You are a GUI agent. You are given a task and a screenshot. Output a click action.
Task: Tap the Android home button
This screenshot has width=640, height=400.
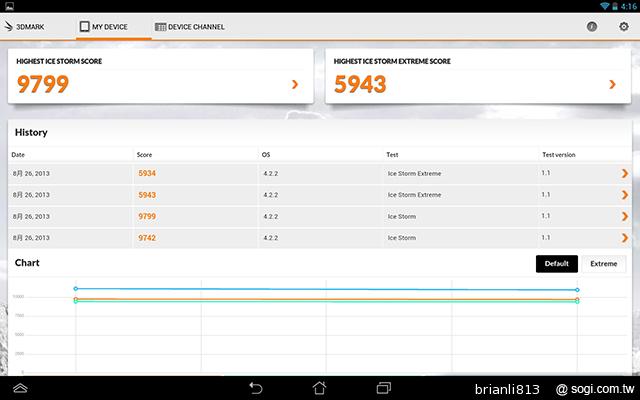pos(319,388)
